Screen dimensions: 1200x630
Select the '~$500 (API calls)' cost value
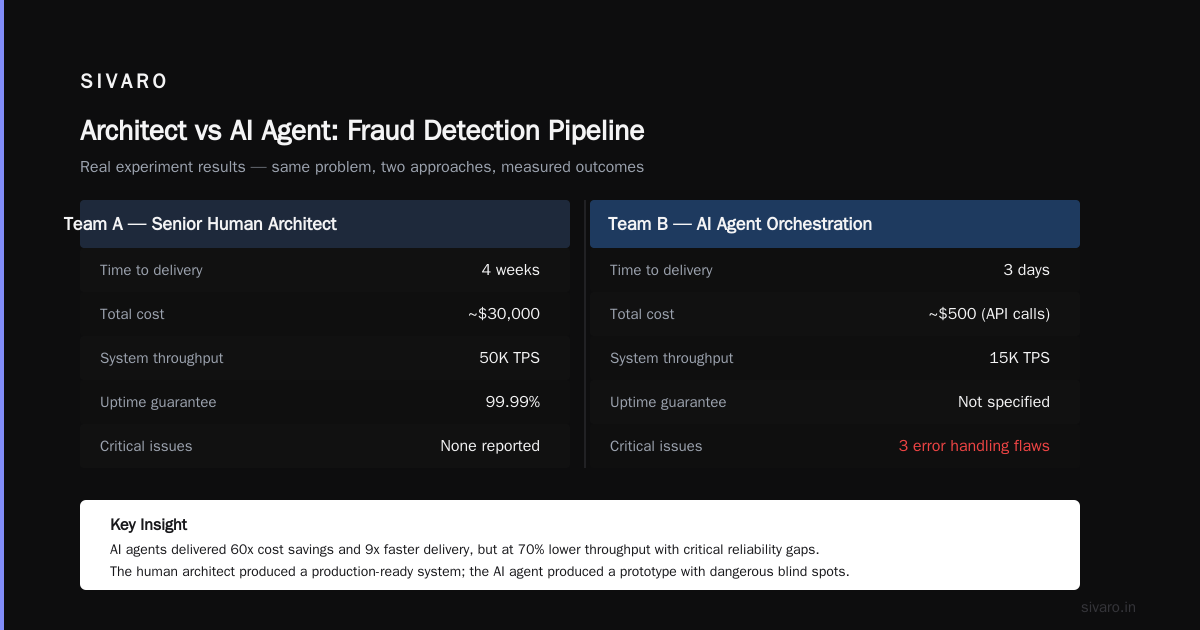989,314
